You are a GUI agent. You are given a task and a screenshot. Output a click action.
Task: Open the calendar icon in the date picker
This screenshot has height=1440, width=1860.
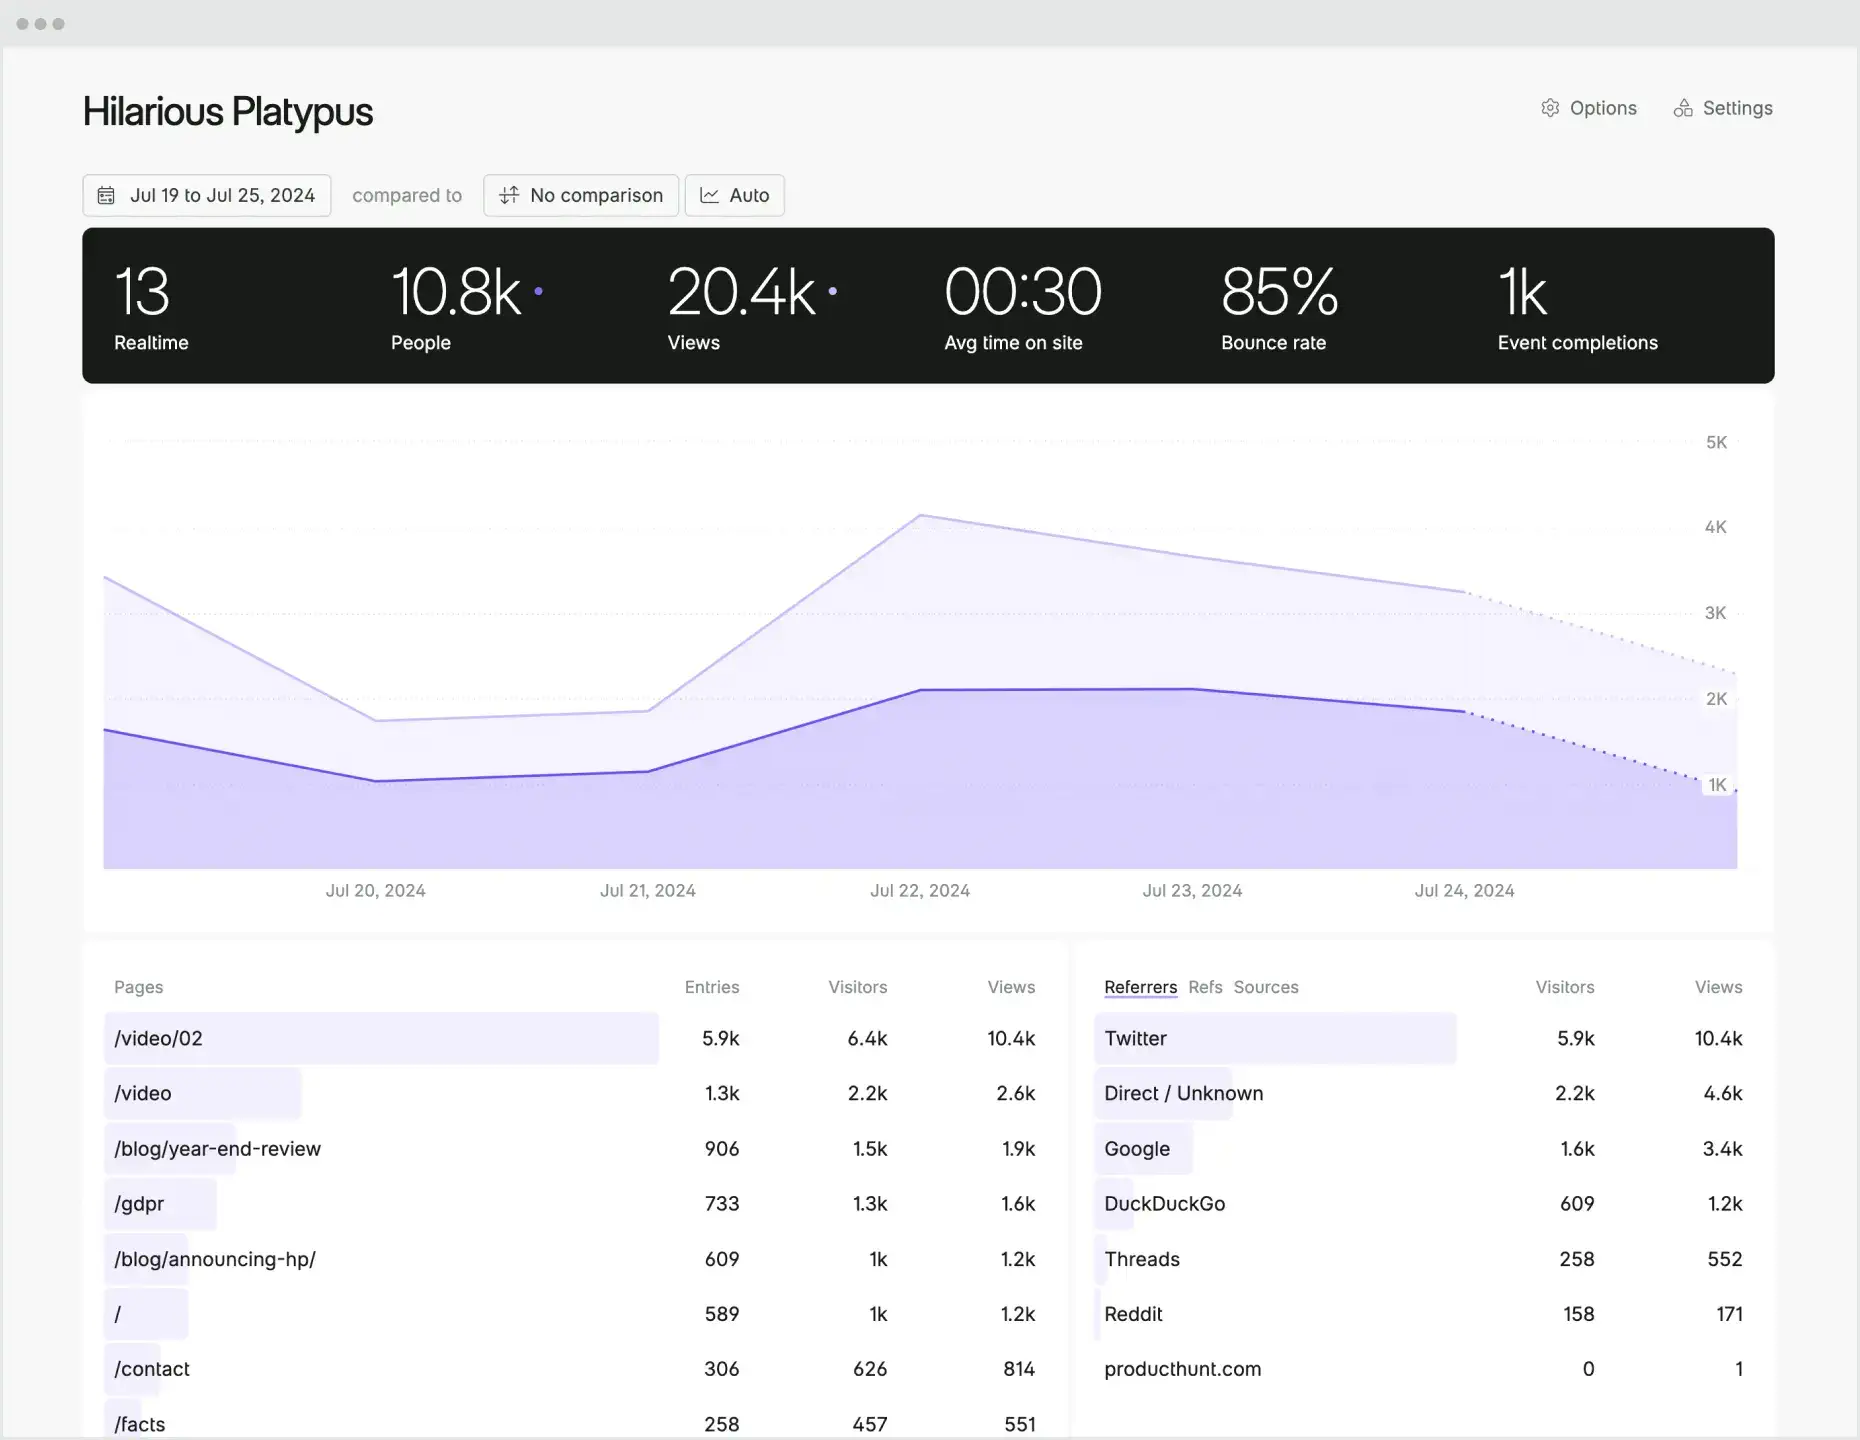click(x=106, y=195)
